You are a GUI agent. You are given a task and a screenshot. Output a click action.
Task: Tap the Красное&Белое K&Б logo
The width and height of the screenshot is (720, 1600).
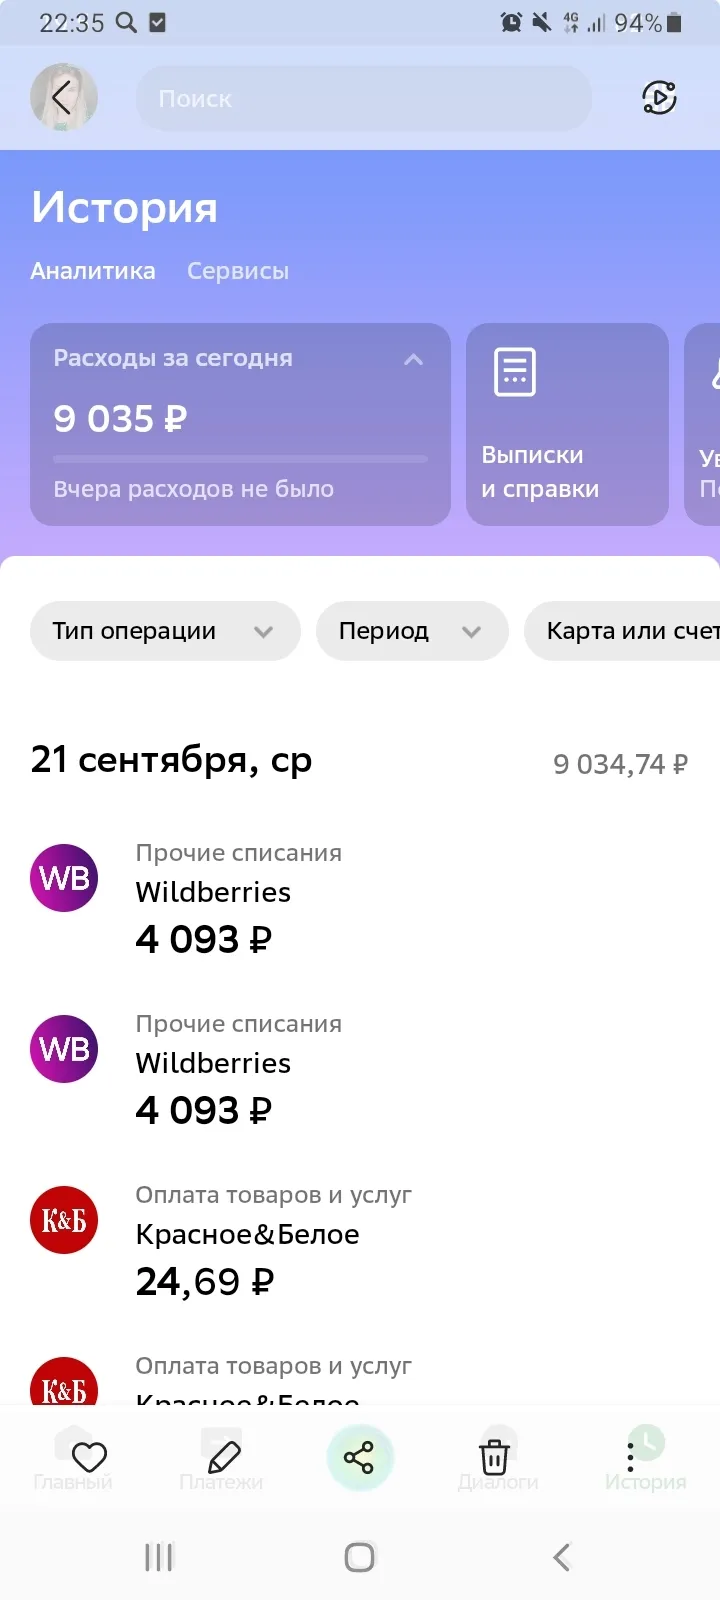click(64, 1220)
